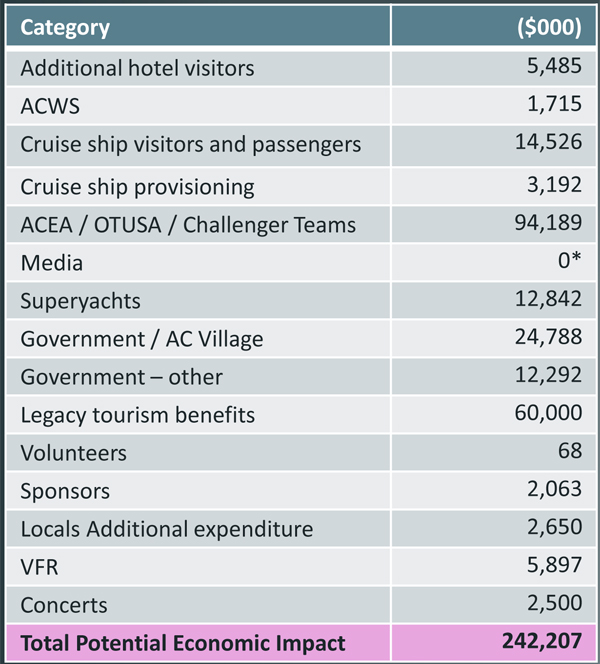
Task: Click the Concerts row label
Action: coord(63,605)
